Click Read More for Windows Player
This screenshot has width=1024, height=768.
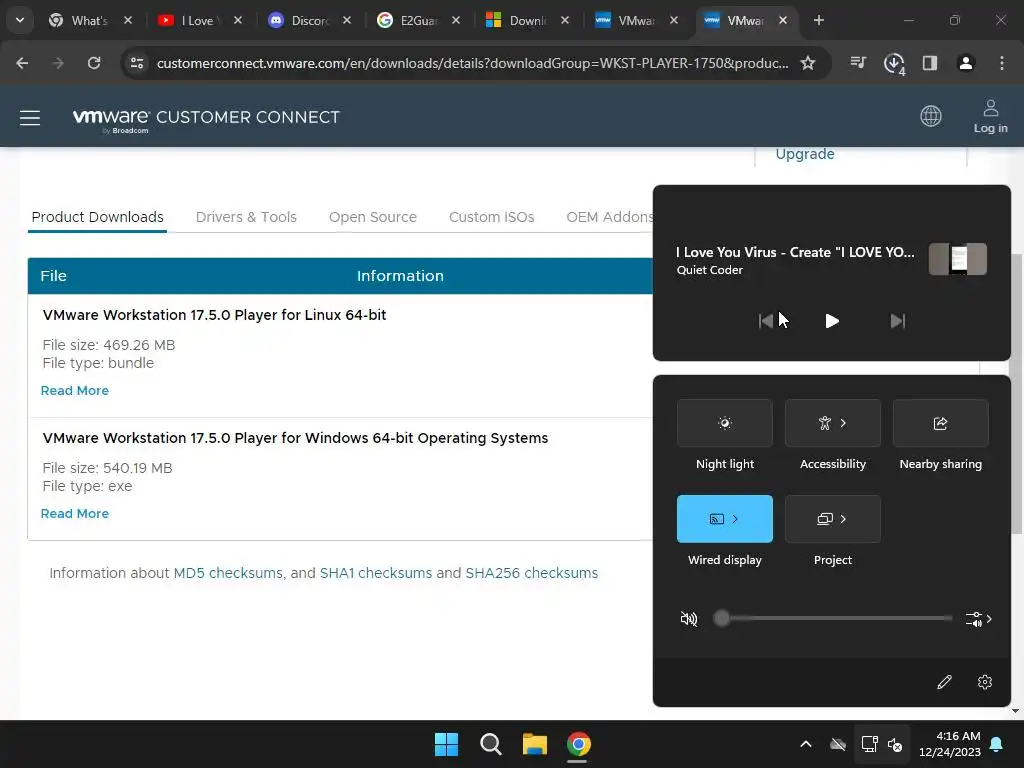(x=74, y=513)
